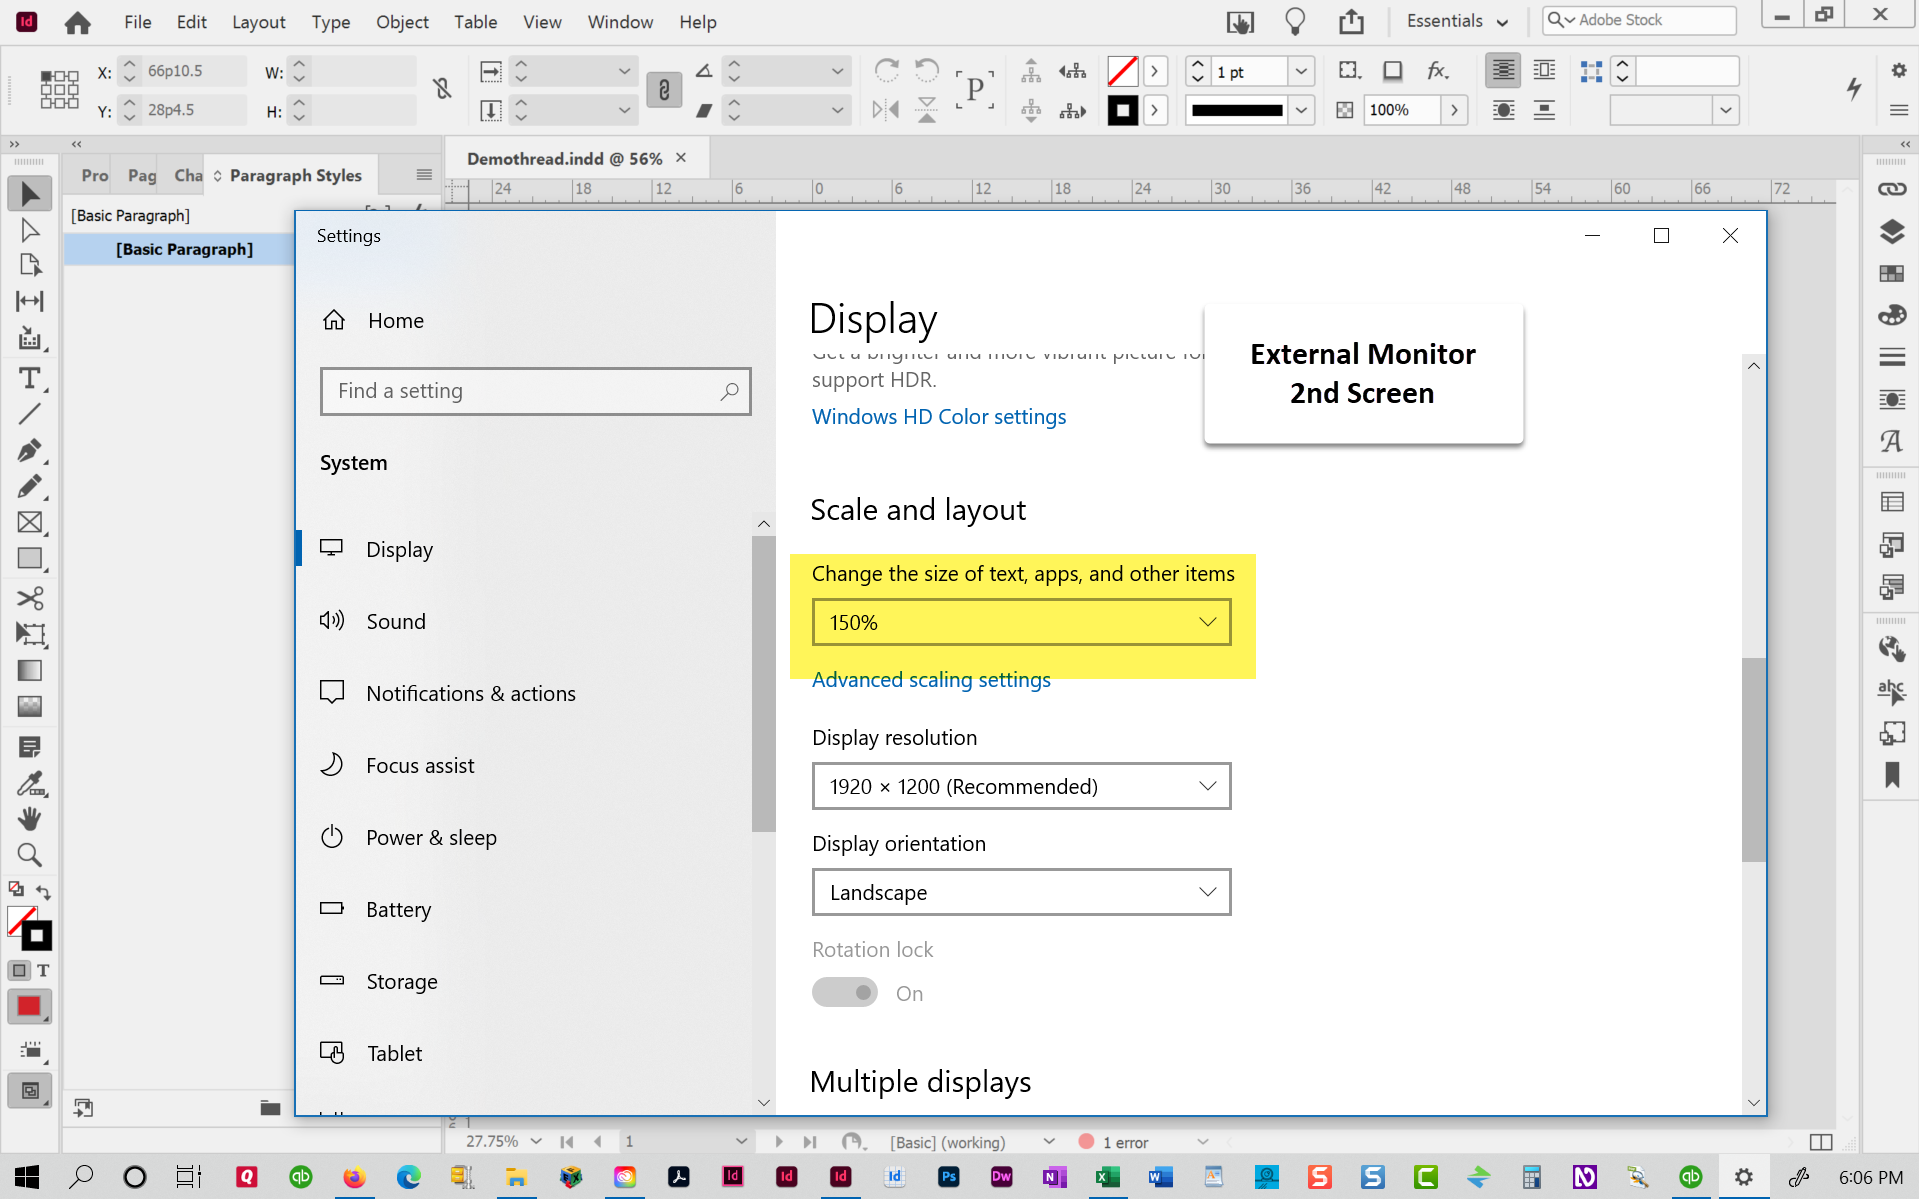Toggle Rotation lock off
Screen dimensions: 1919x1199
844,992
